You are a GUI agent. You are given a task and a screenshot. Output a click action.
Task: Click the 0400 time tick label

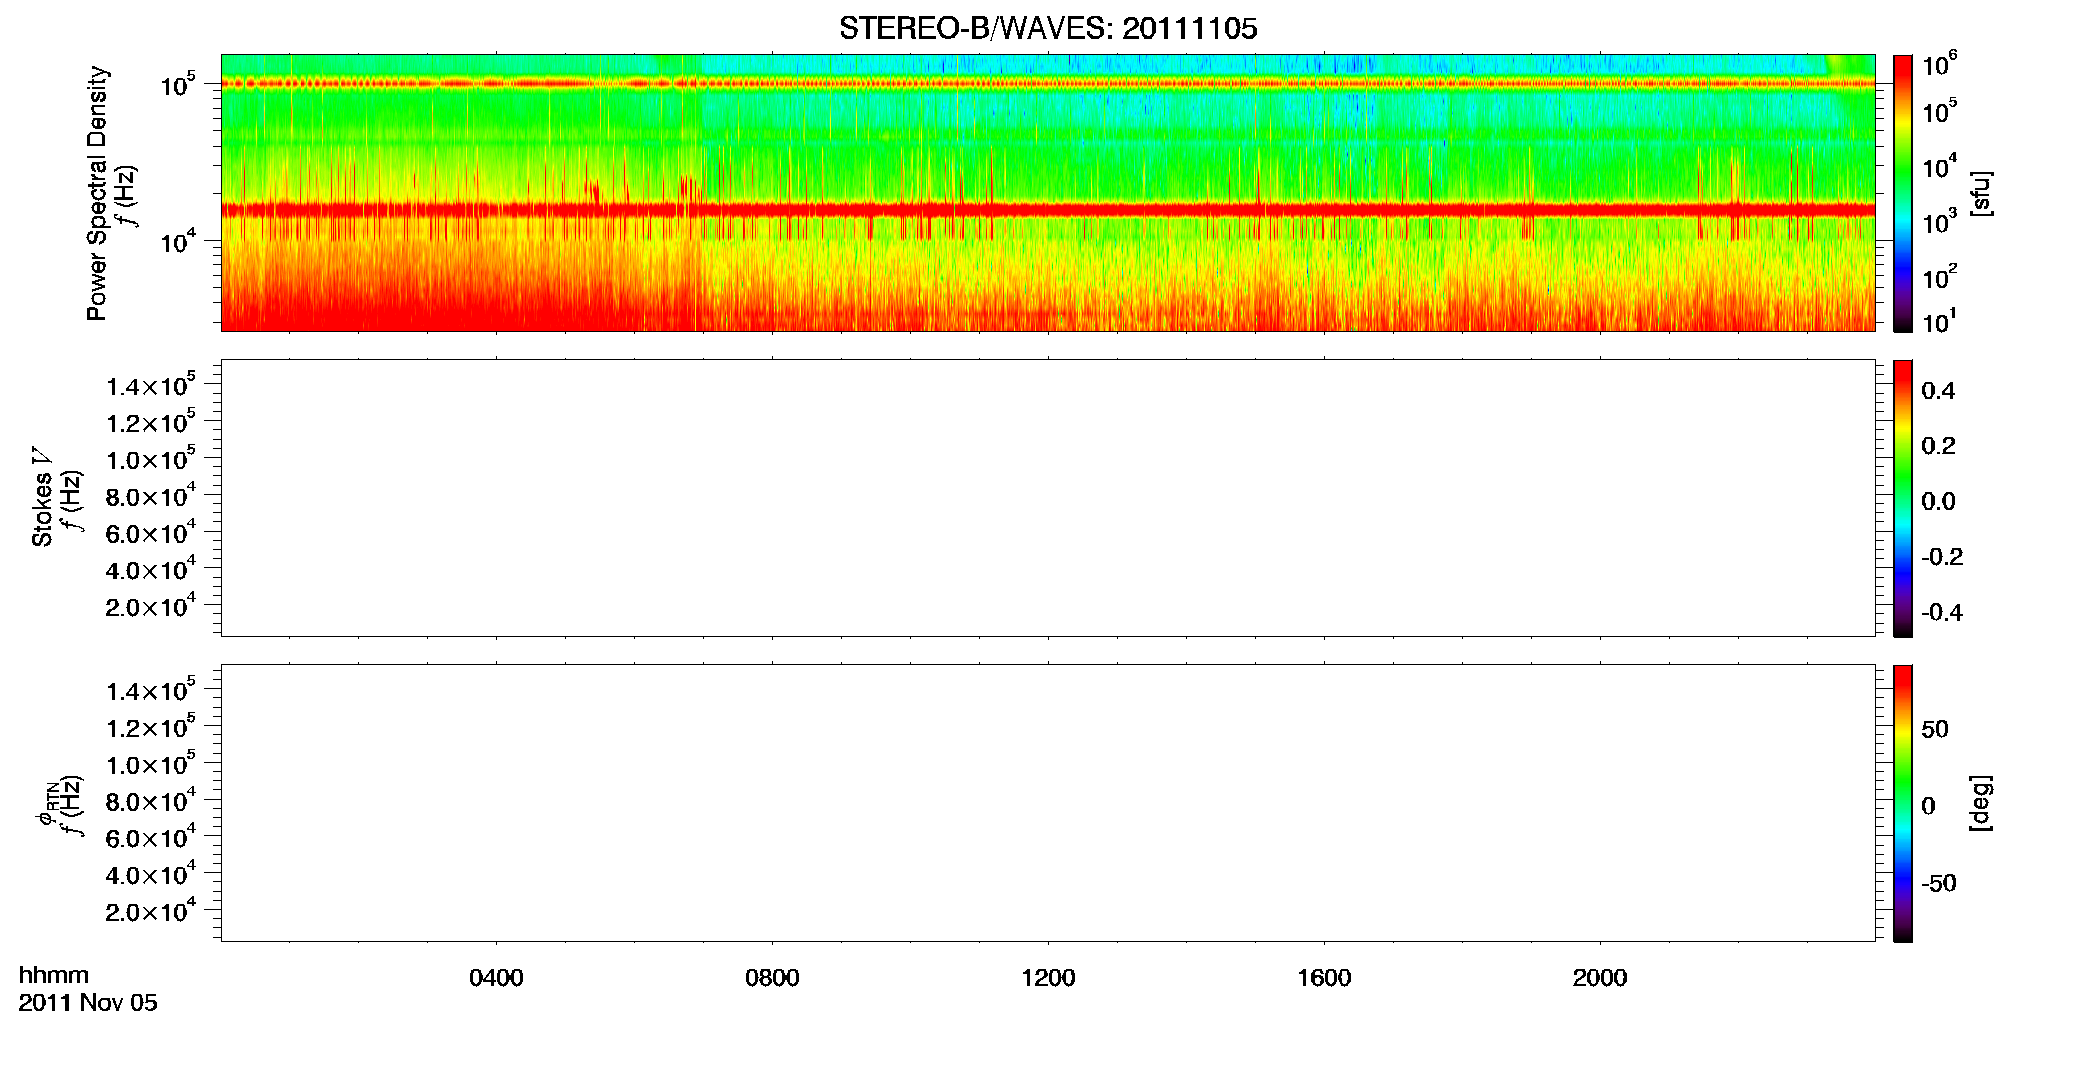[x=496, y=978]
